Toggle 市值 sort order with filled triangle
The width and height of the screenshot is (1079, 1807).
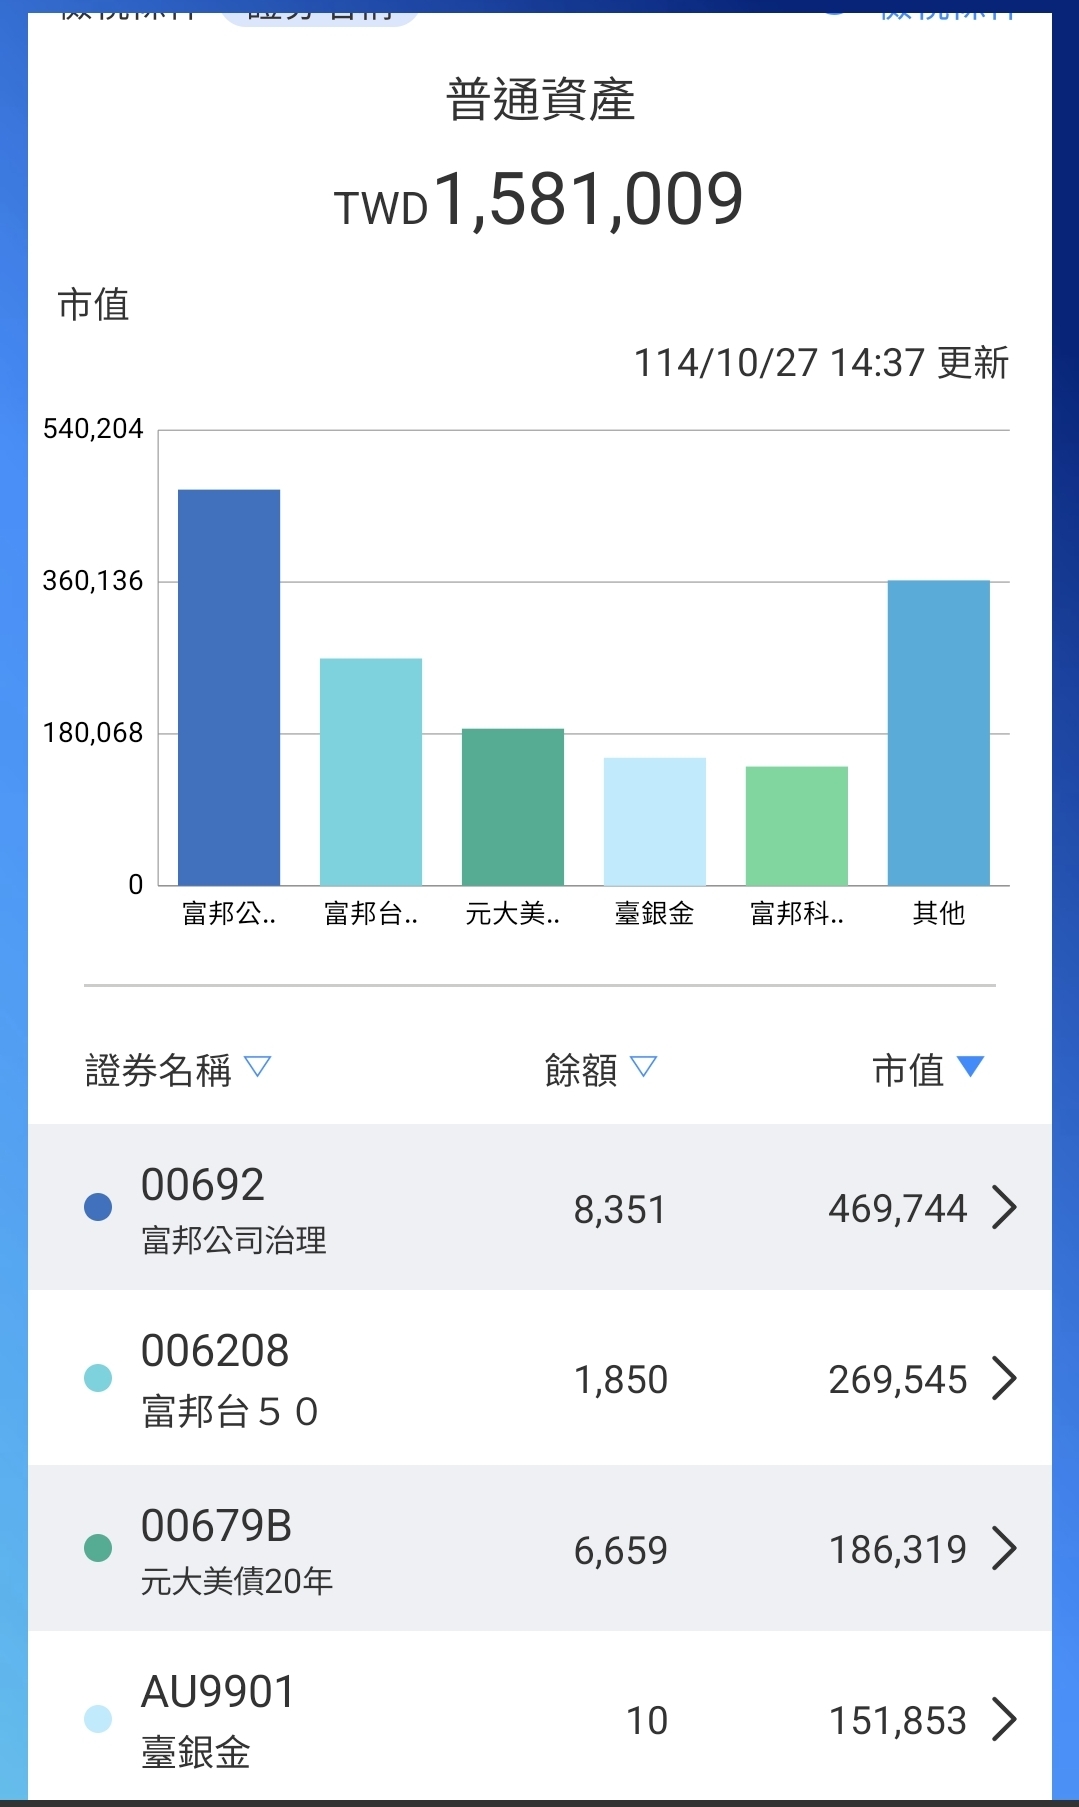pos(970,1067)
